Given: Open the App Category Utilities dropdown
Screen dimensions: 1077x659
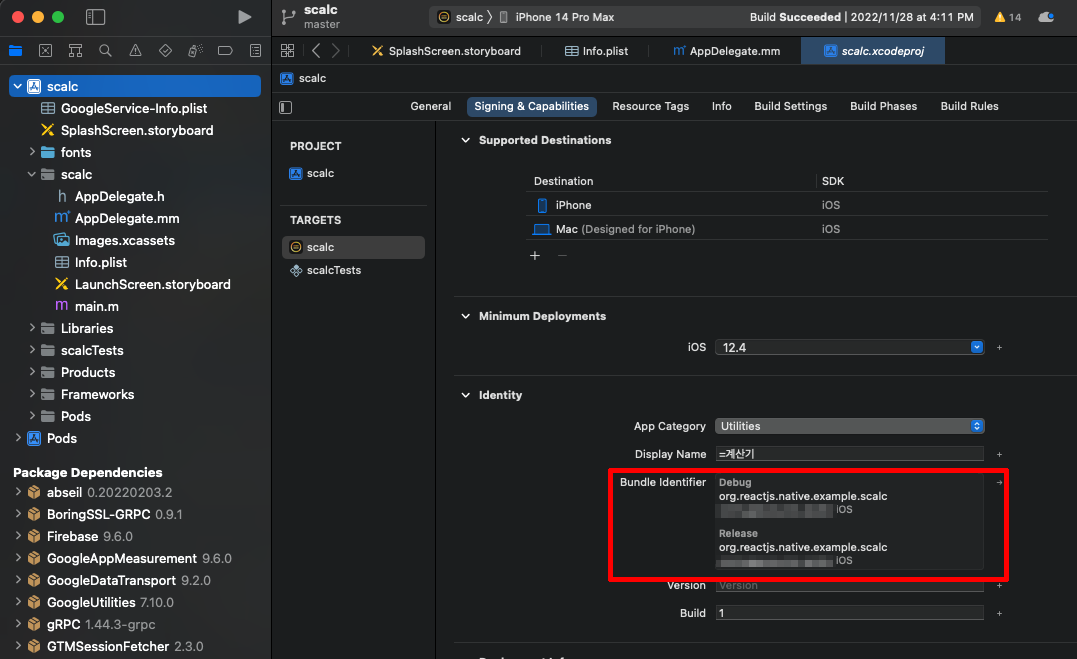Looking at the screenshot, I should pyautogui.click(x=850, y=426).
